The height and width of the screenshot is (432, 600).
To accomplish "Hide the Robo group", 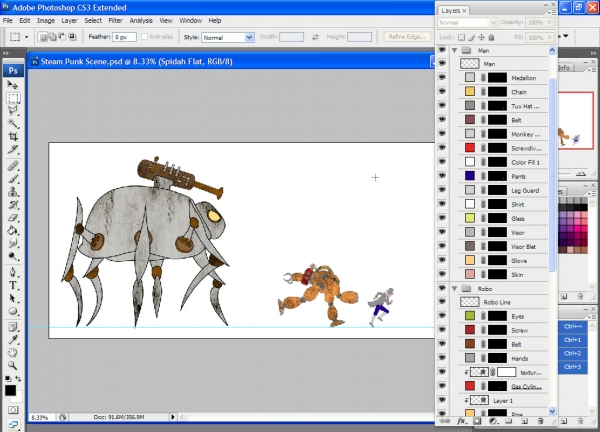I will 442,288.
